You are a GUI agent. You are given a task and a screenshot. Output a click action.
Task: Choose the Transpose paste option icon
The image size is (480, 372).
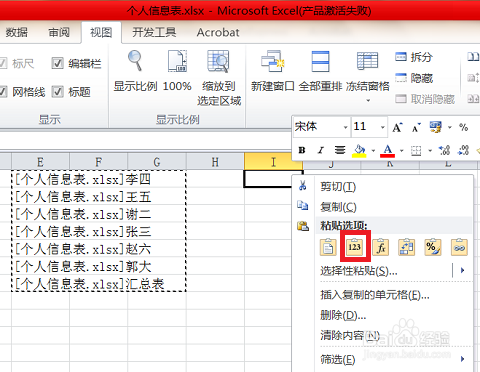tap(407, 247)
